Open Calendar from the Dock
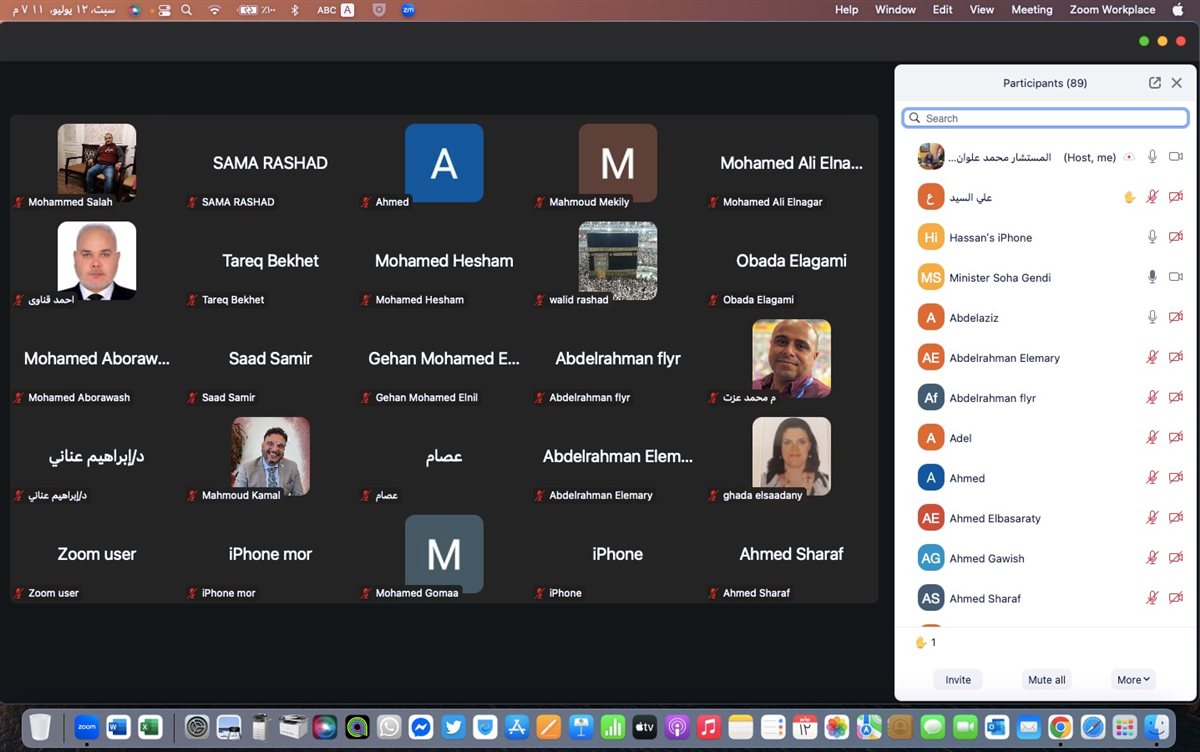This screenshot has height=752, width=1200. tap(805, 727)
